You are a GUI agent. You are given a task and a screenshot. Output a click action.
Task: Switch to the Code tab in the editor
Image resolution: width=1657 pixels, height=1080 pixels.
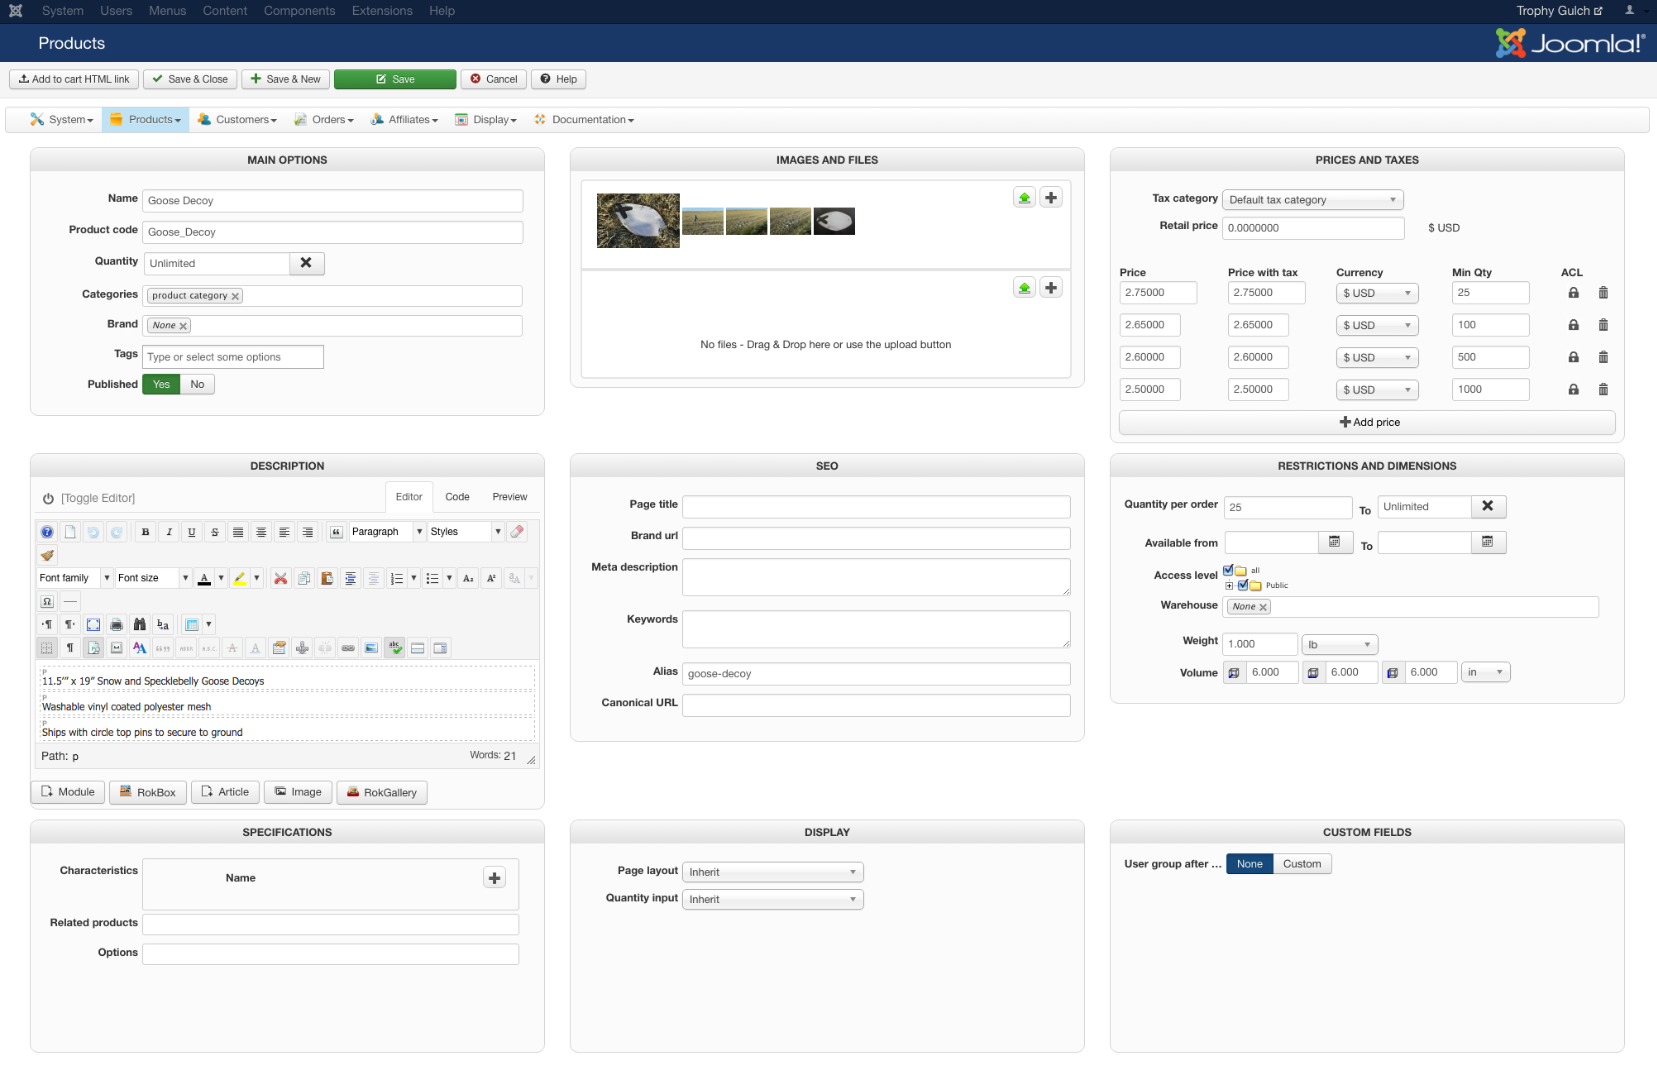[457, 497]
